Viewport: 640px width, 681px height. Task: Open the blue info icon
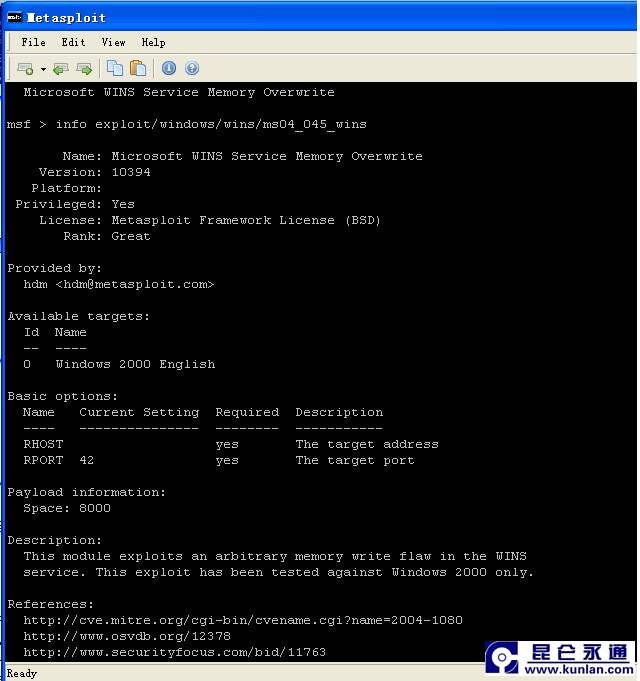[169, 68]
